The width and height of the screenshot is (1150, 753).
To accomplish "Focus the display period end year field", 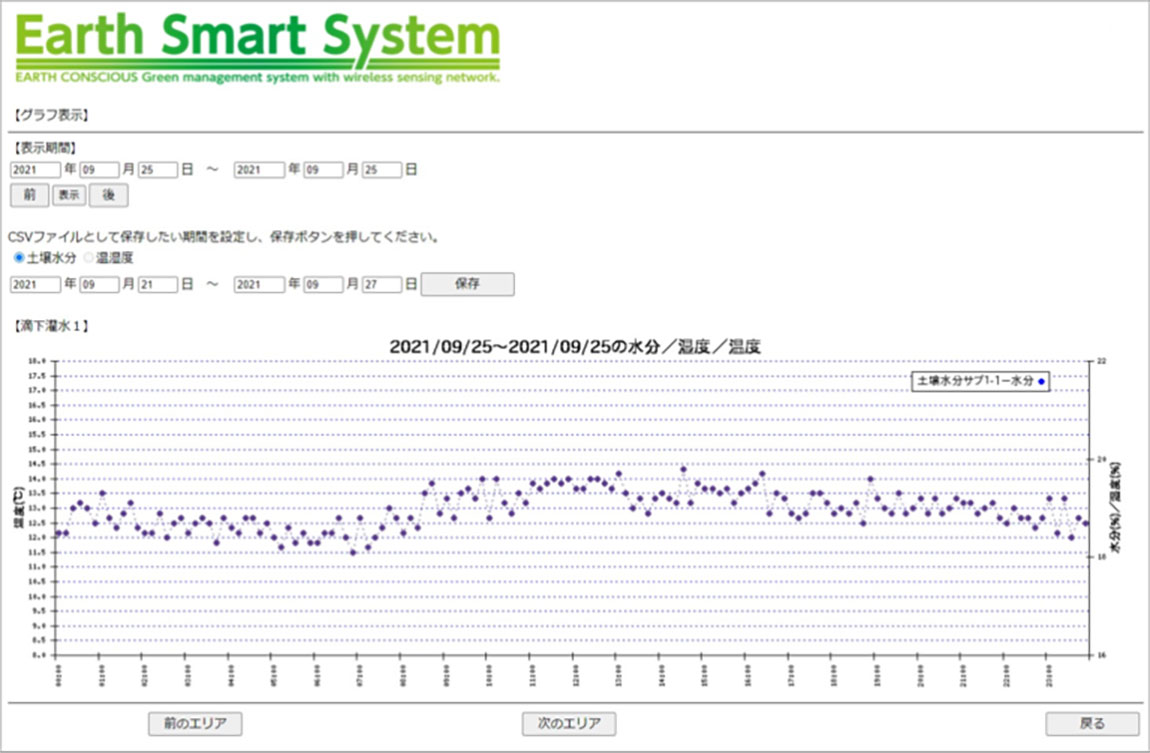I will pyautogui.click(x=259, y=170).
